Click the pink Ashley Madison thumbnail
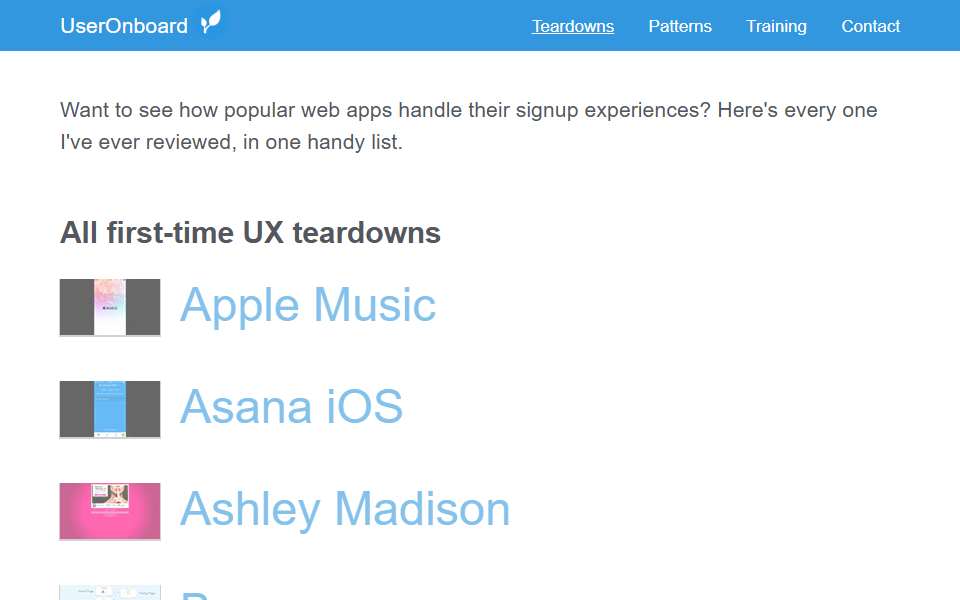The width and height of the screenshot is (960, 600). (110, 511)
